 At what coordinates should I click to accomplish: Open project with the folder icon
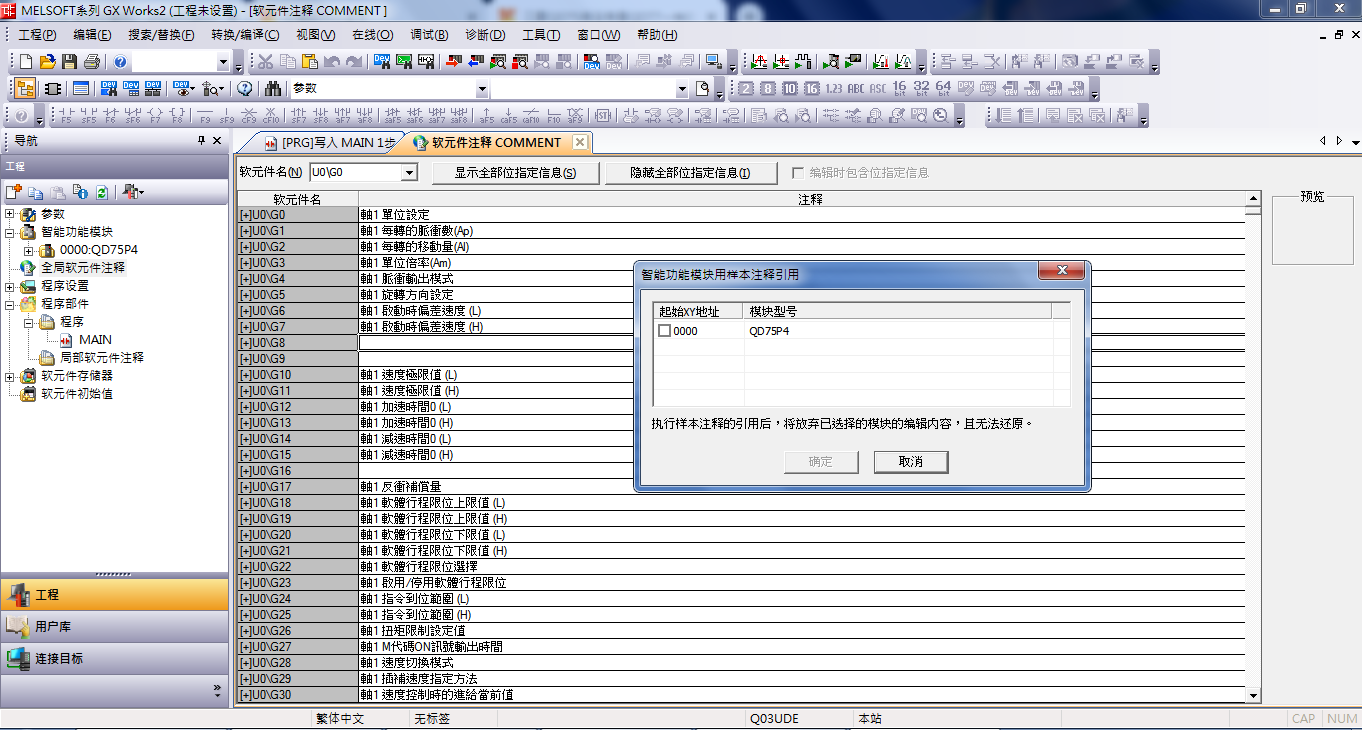48,62
